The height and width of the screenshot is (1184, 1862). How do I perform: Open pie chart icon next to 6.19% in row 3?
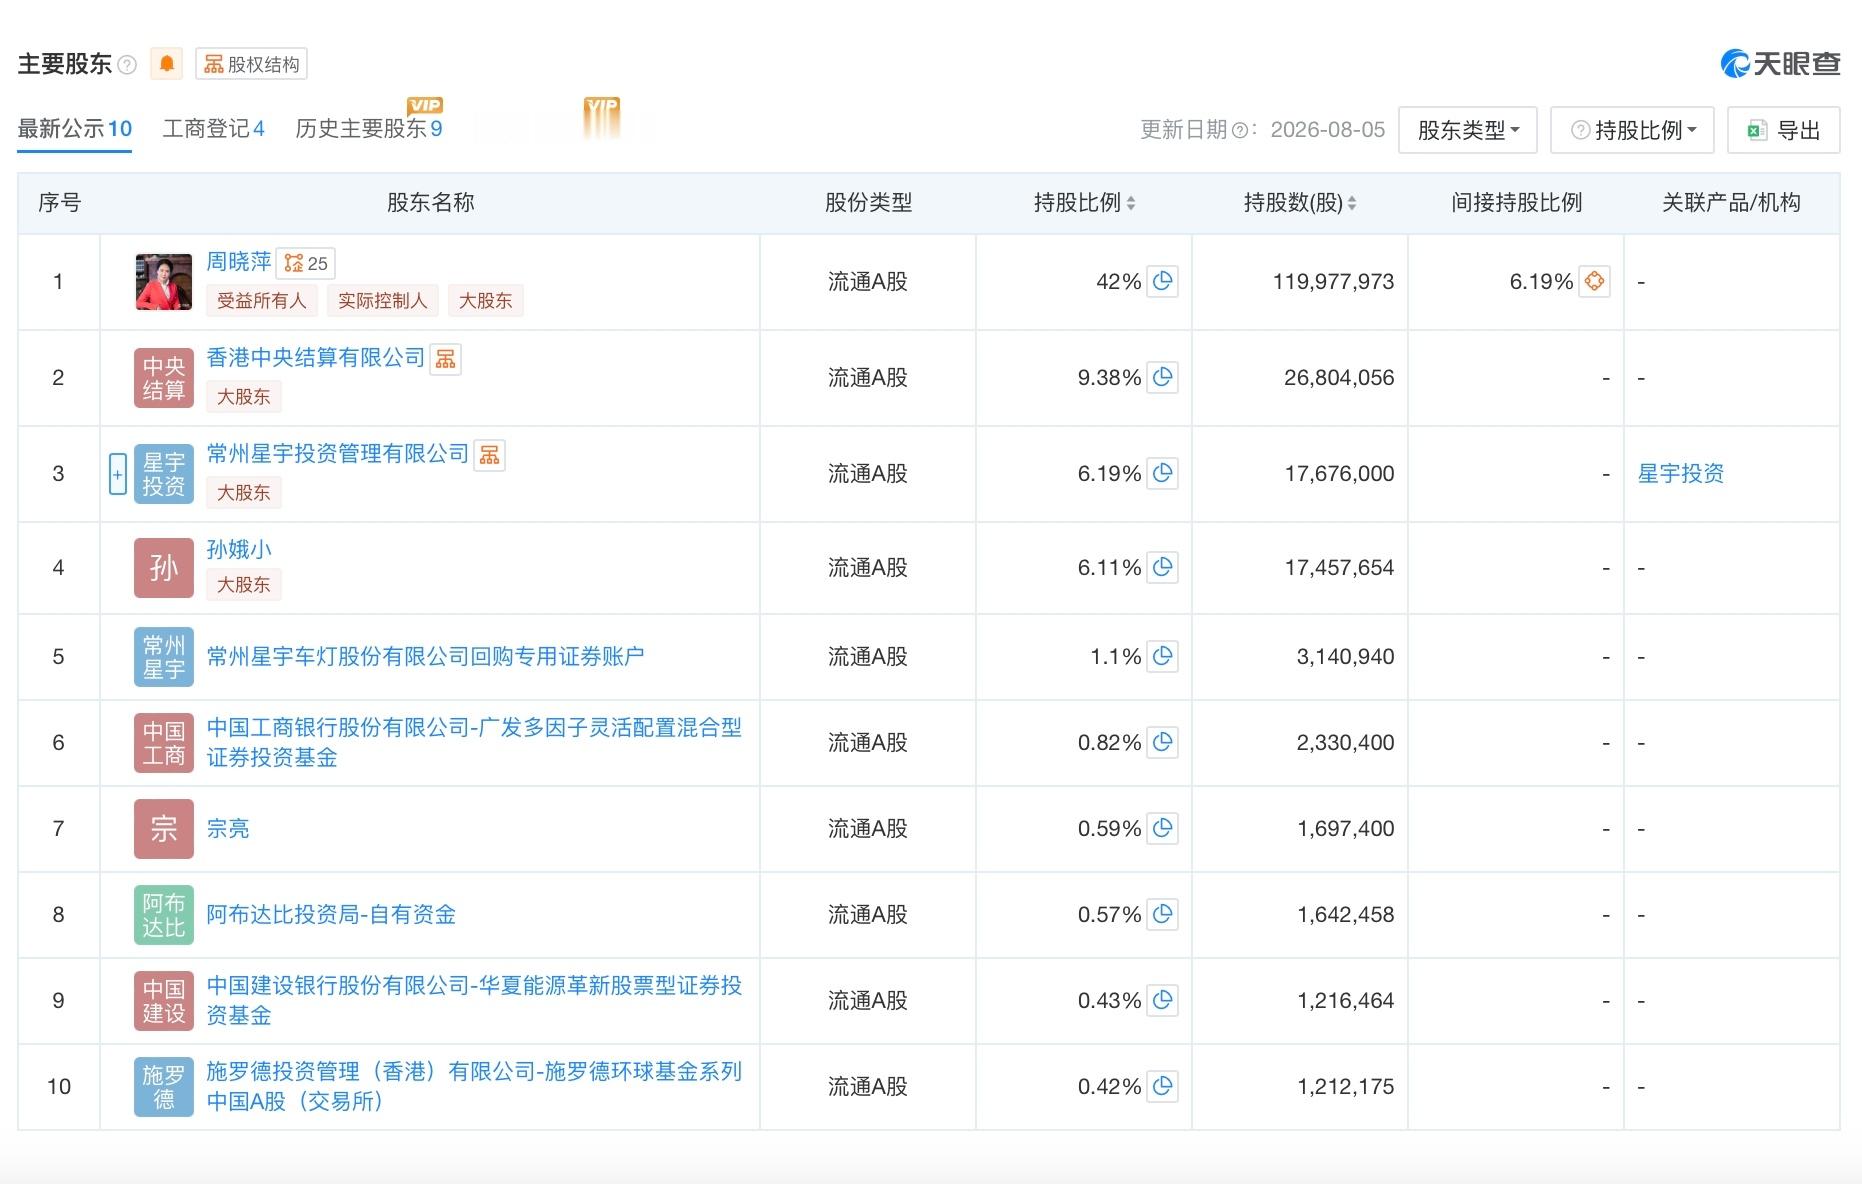click(x=1162, y=473)
